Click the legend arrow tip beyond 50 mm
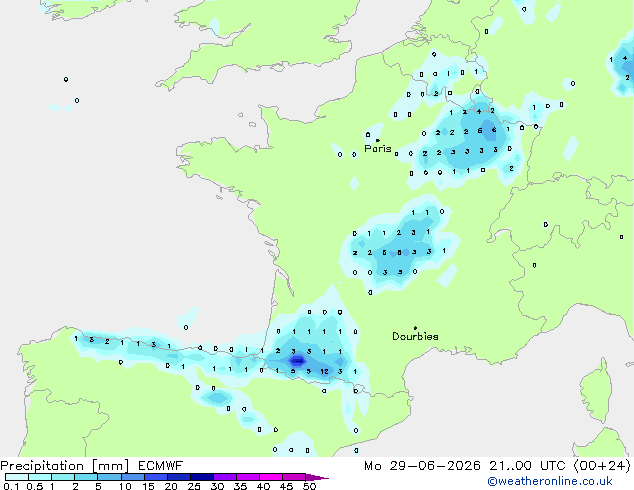634x490 pixels. pyautogui.click(x=317, y=477)
